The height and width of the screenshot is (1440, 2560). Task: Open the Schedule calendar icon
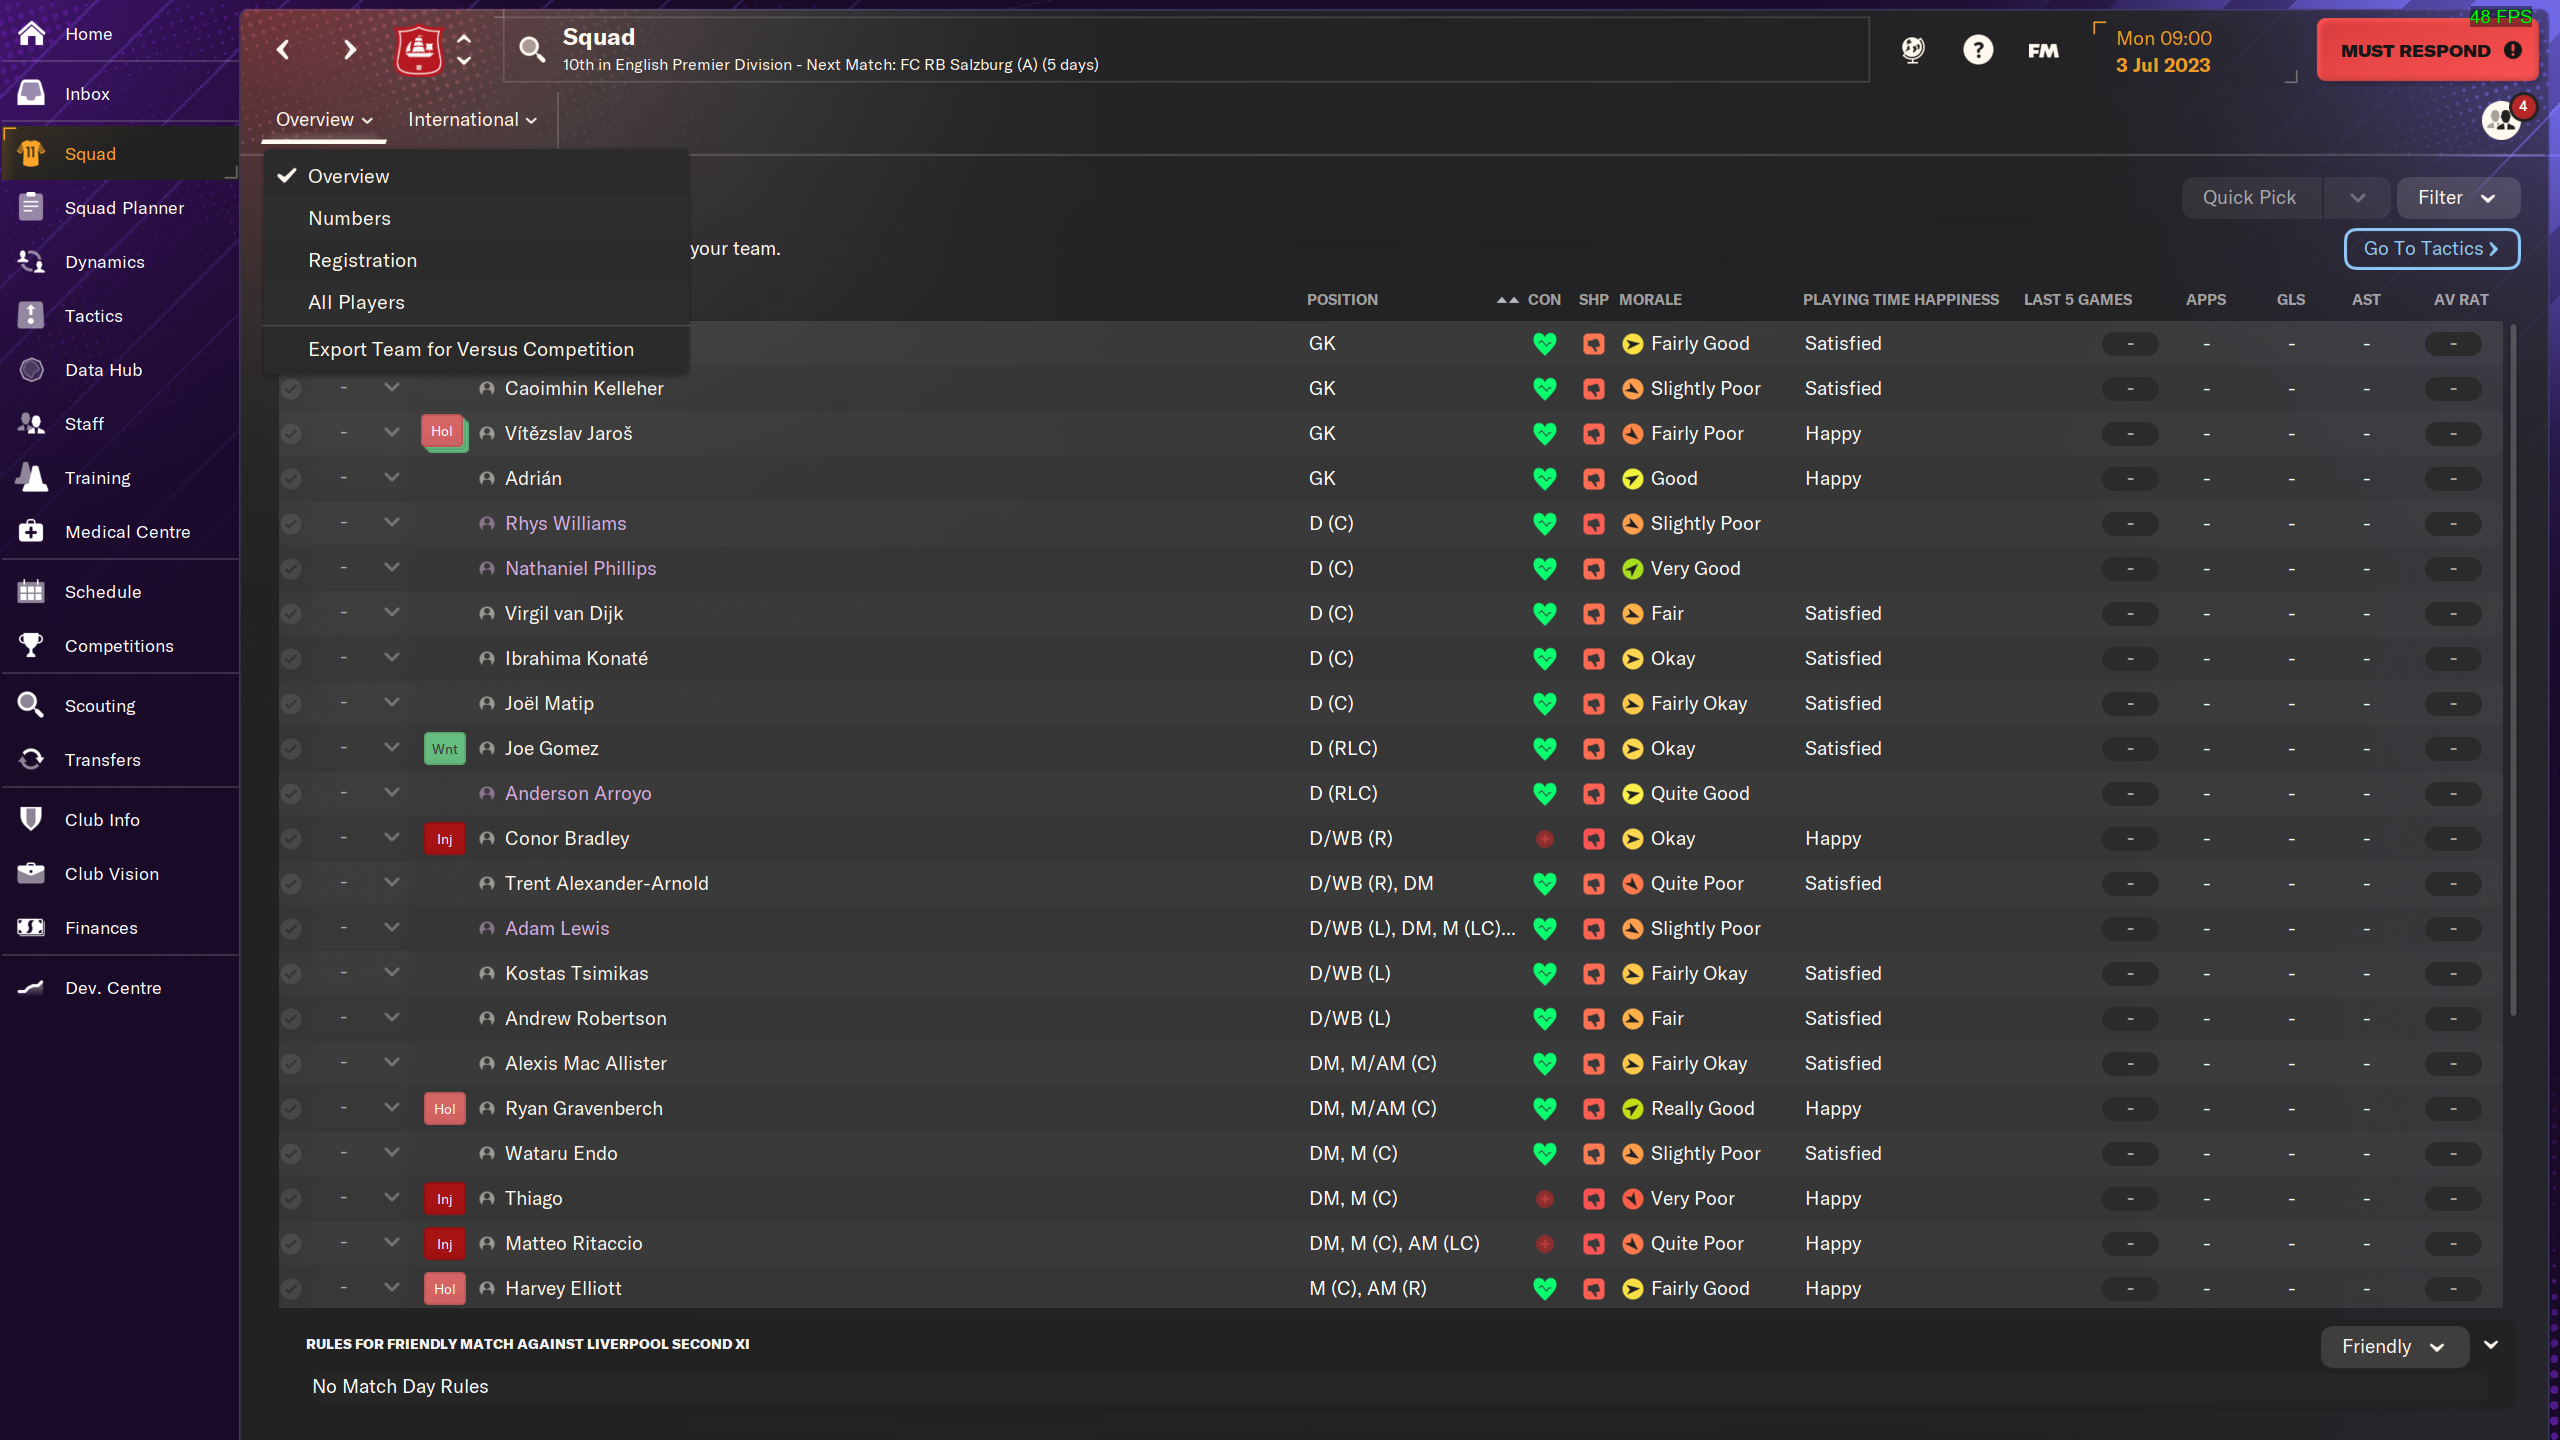pyautogui.click(x=32, y=591)
